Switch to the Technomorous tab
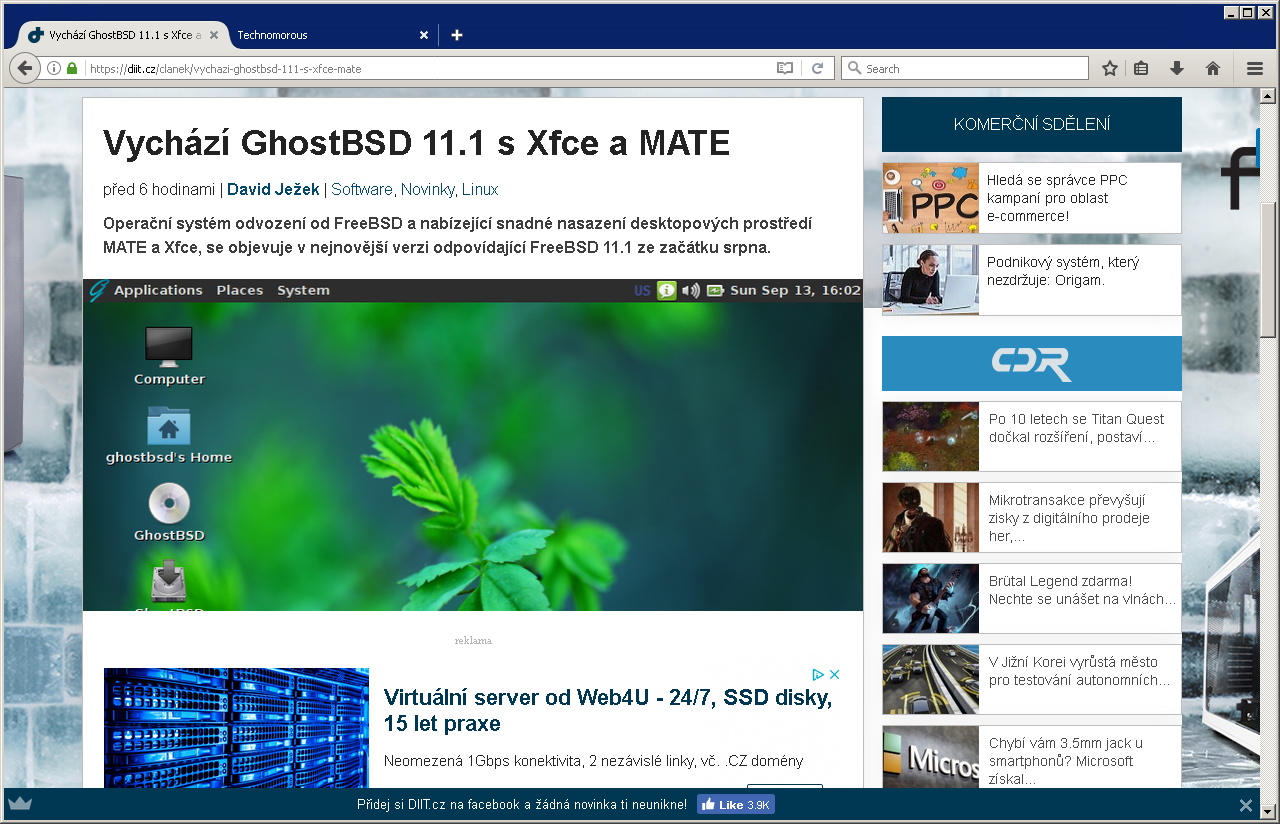Screen dimensions: 1280x824 (332, 35)
